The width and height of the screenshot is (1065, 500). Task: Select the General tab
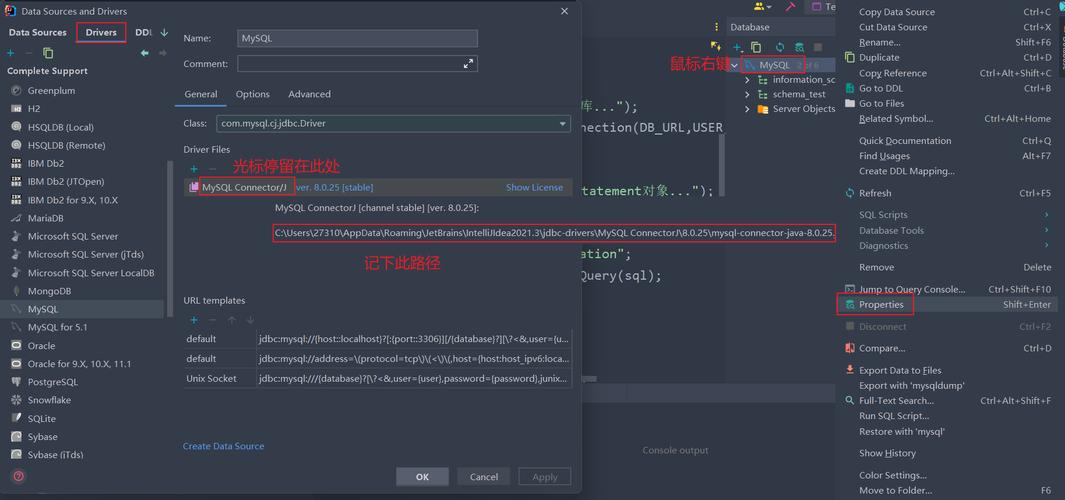coord(200,94)
